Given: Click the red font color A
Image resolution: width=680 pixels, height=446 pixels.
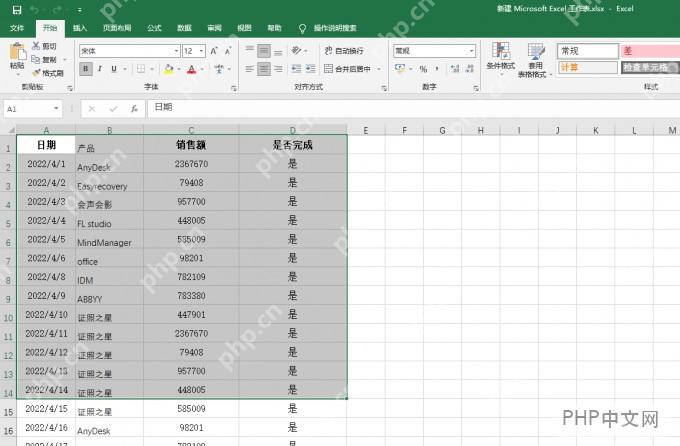Looking at the screenshot, I should (x=191, y=69).
